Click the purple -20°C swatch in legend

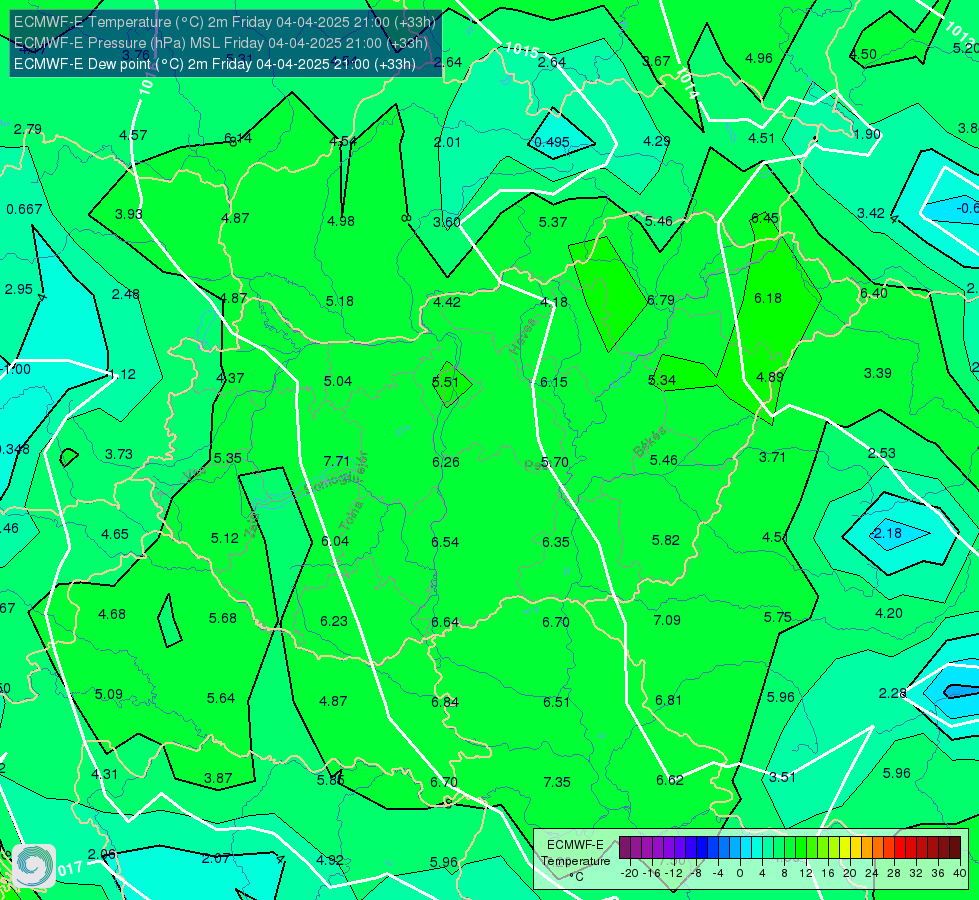coord(625,848)
